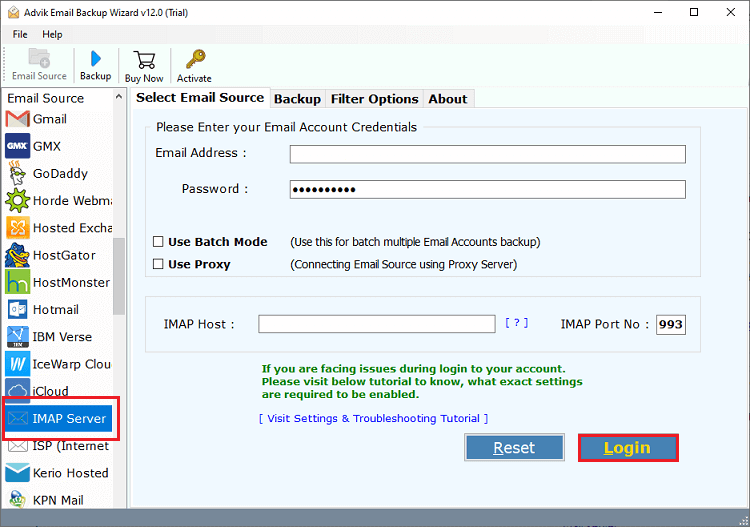Click the app icon in title bar
Screen dimensions: 750x527
[14, 12]
